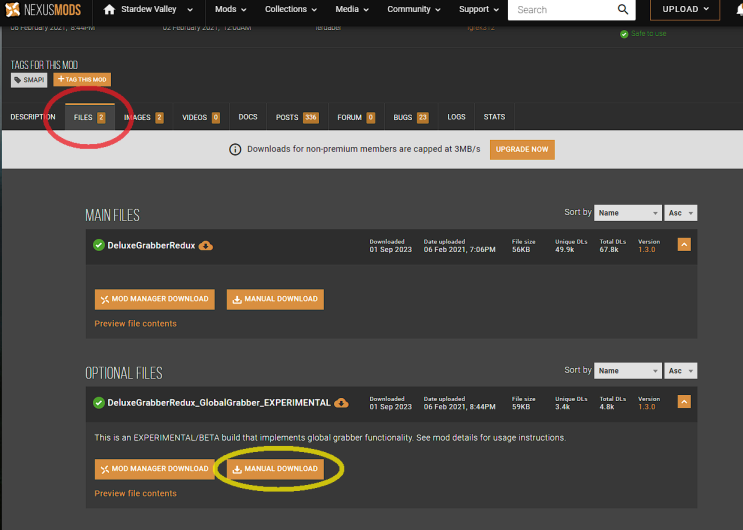743x530 pixels.
Task: Click Manual Download for DeluxeGrabberRedux main file
Action: coord(275,299)
